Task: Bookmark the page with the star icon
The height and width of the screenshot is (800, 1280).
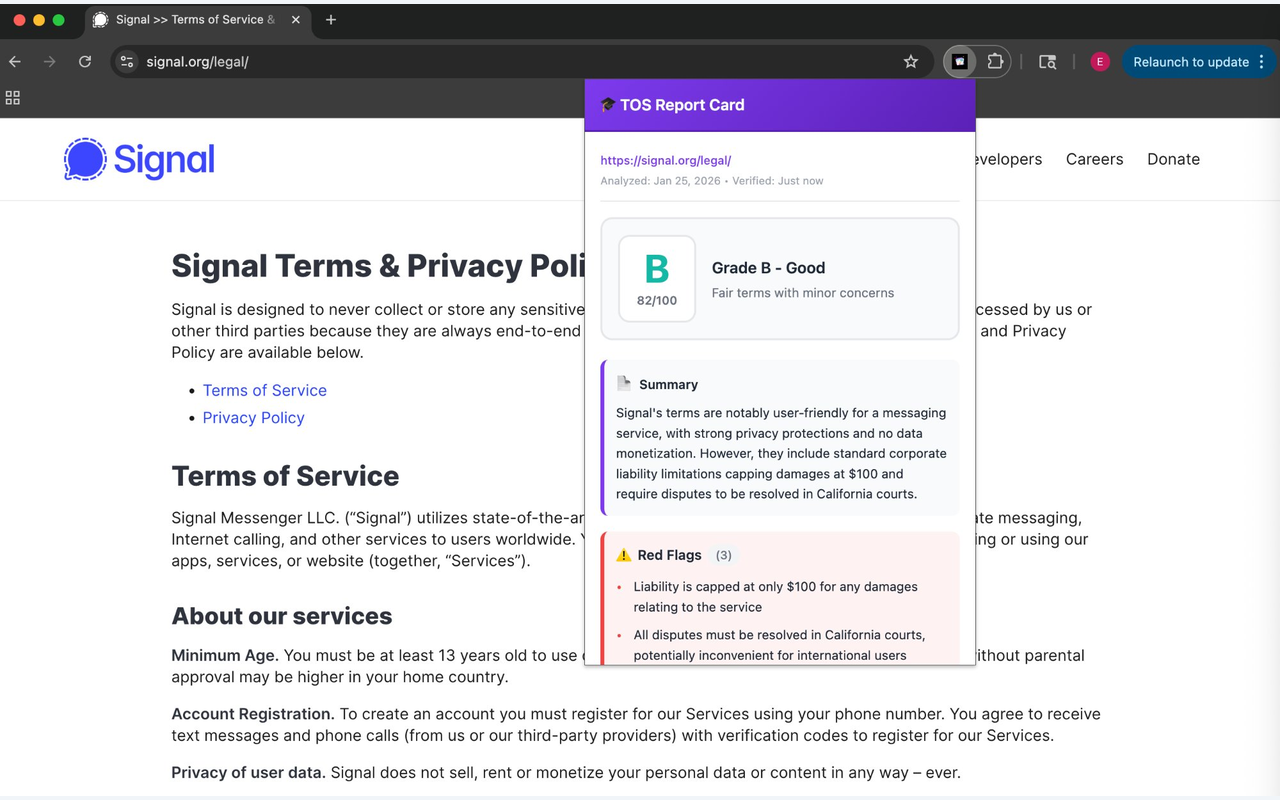Action: [x=911, y=61]
